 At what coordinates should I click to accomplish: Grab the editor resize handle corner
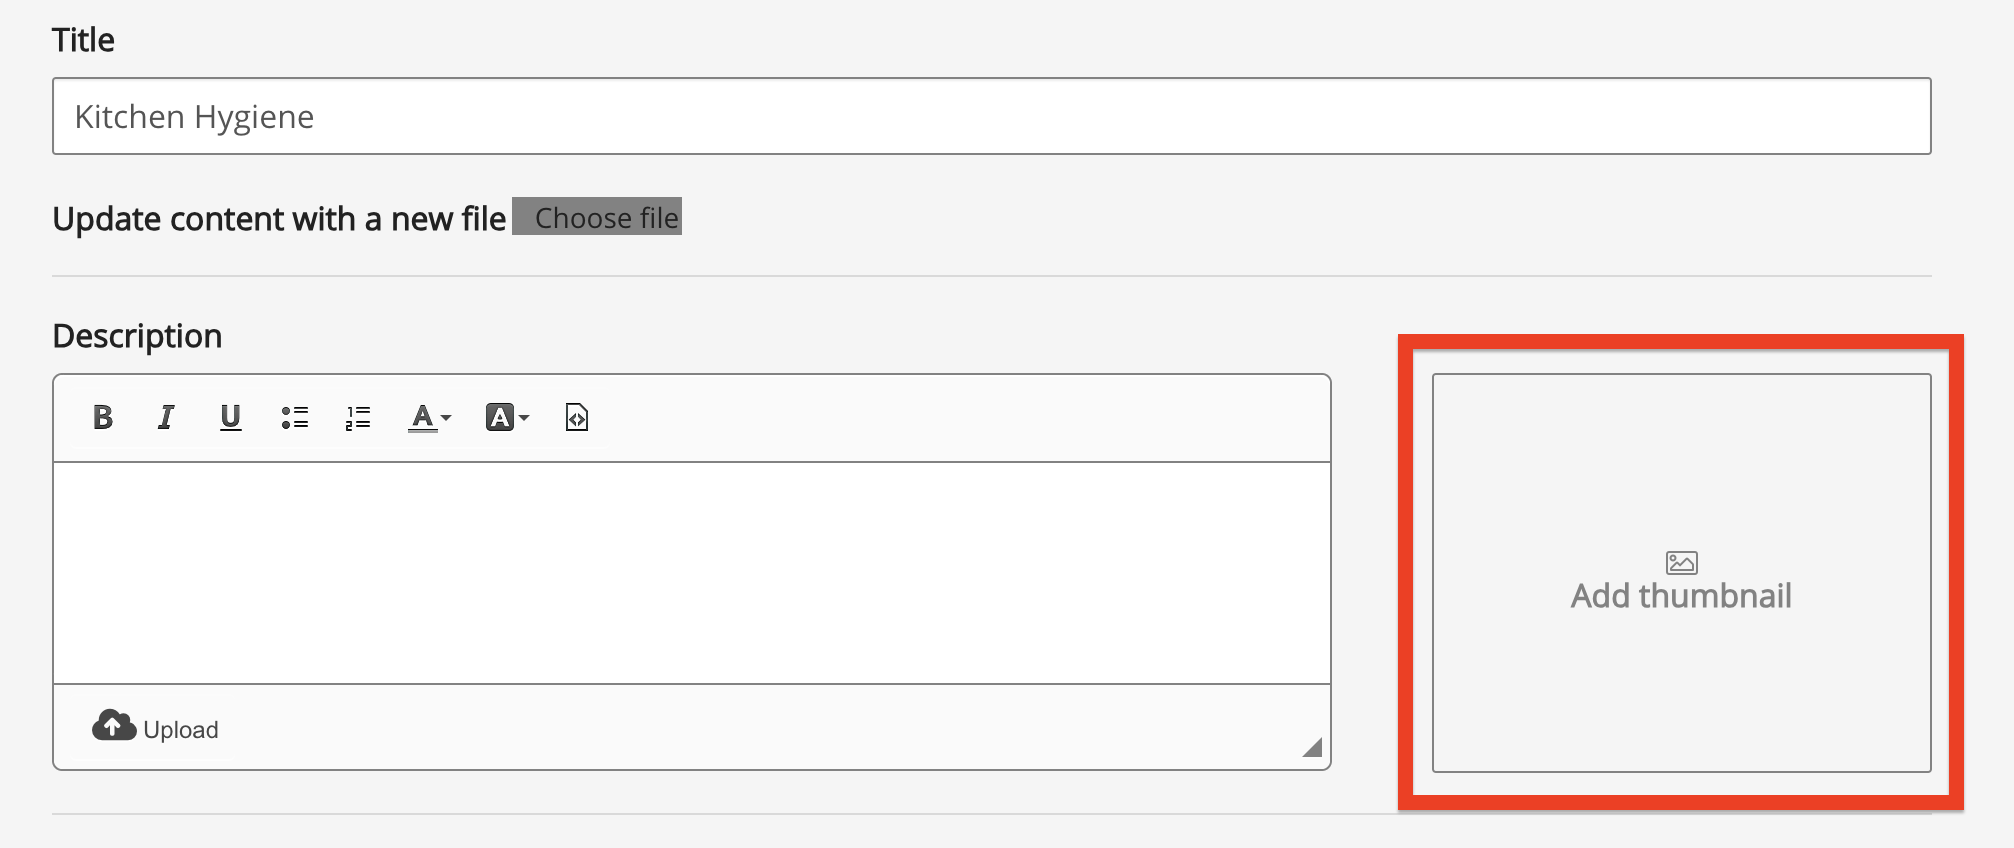click(1313, 748)
